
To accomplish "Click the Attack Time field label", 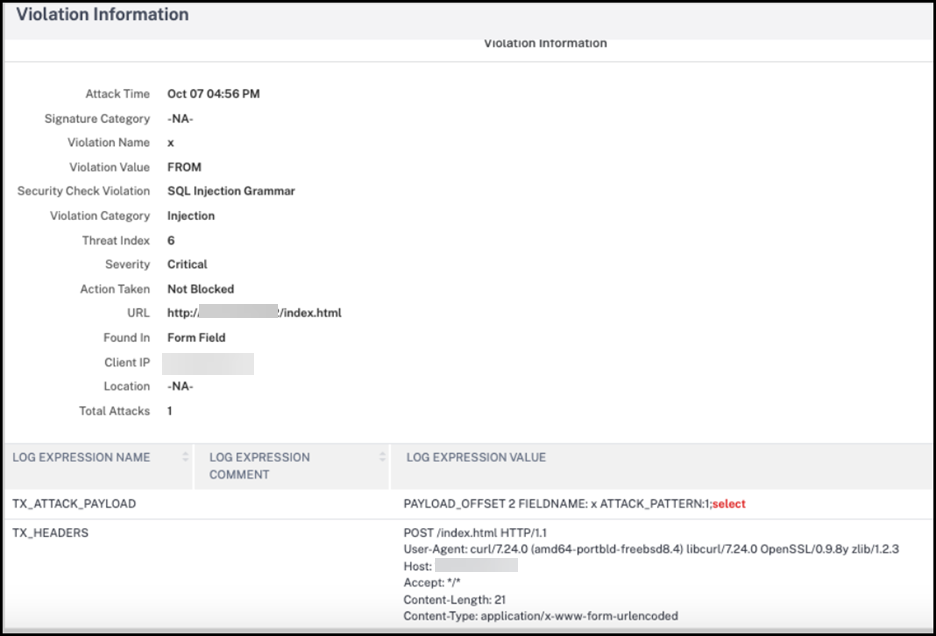I will point(118,94).
